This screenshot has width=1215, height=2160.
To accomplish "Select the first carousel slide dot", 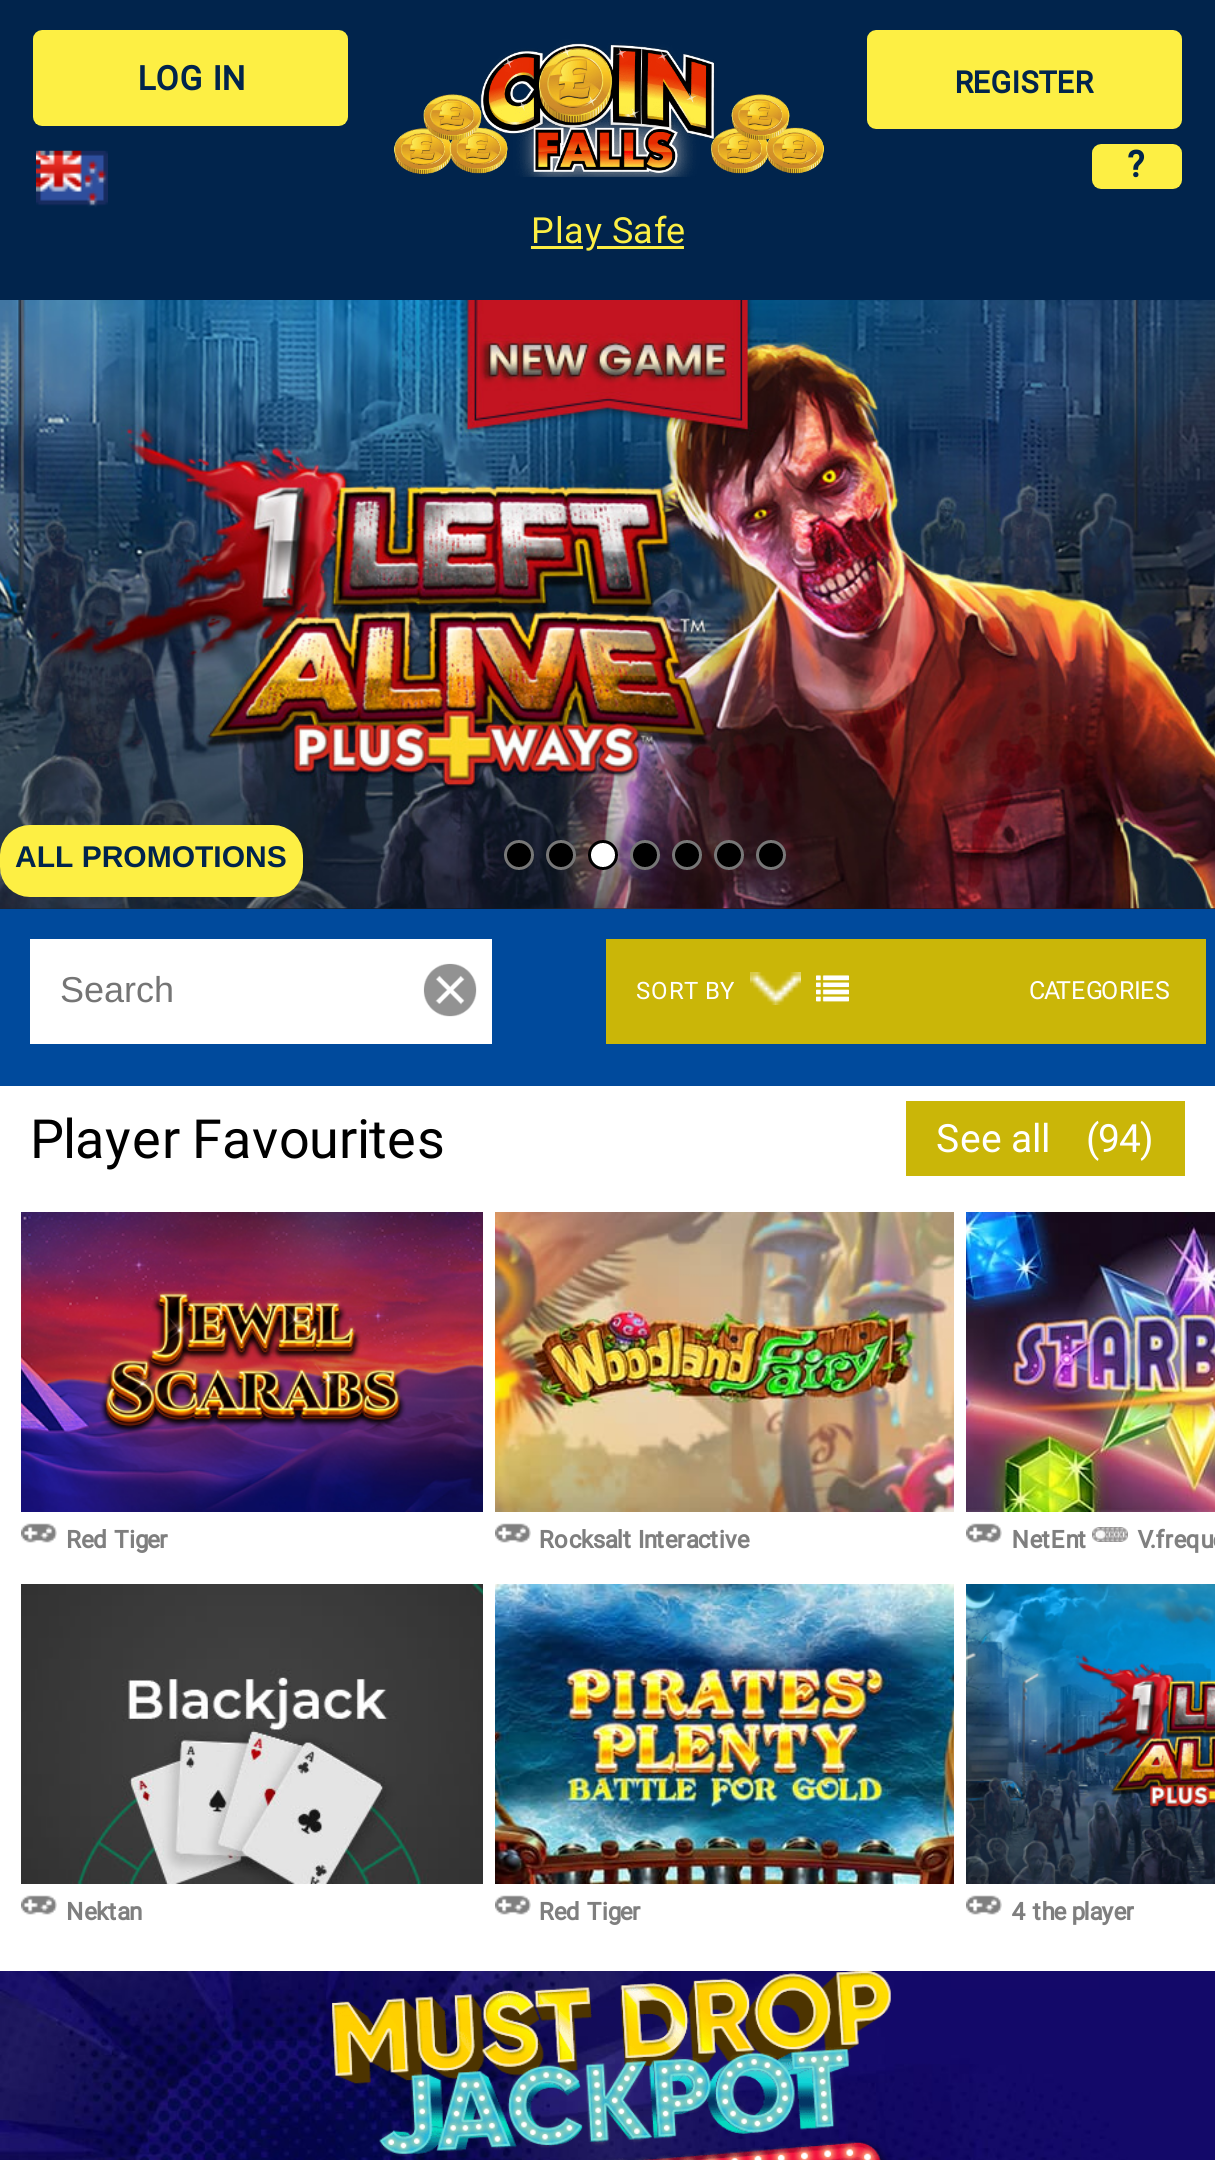I will coord(519,855).
